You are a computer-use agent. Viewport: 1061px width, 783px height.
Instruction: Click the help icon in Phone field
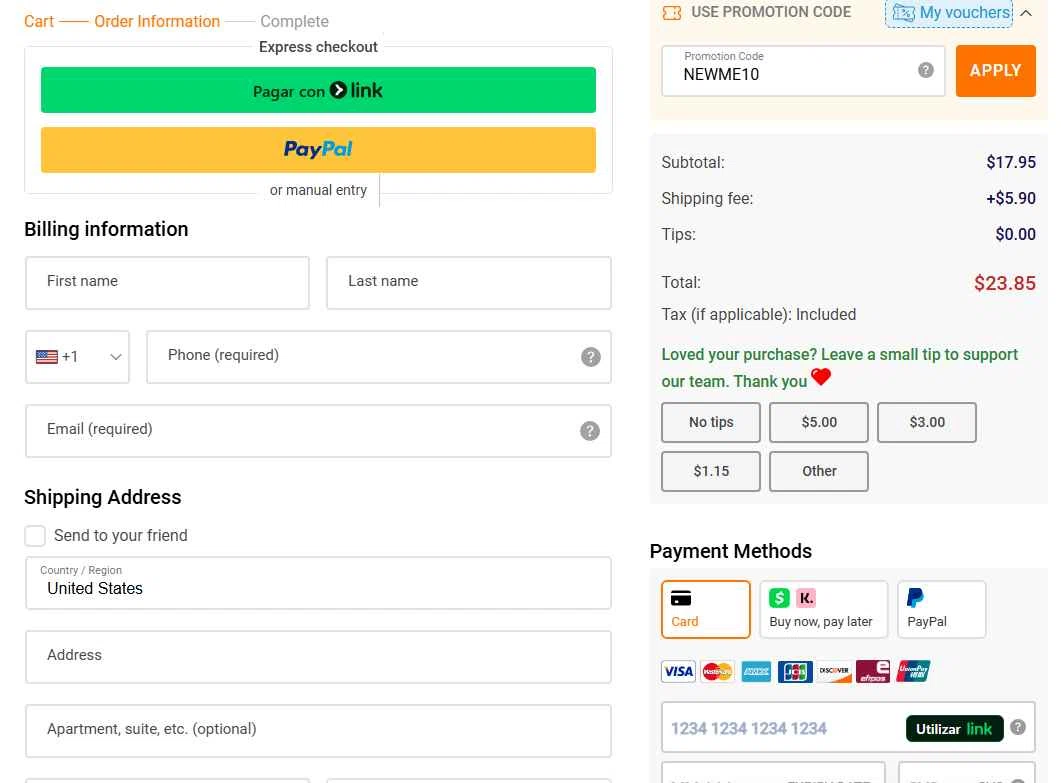click(x=591, y=357)
